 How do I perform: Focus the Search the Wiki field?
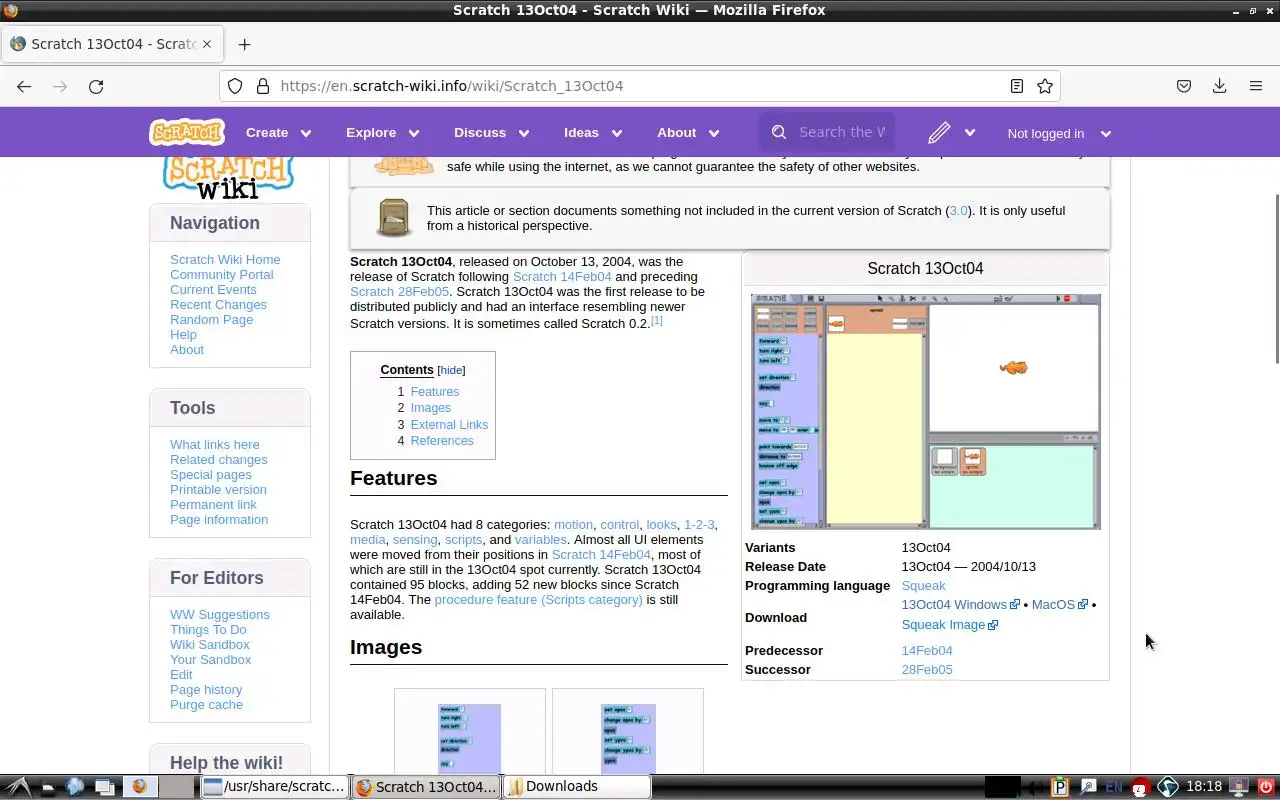(842, 132)
